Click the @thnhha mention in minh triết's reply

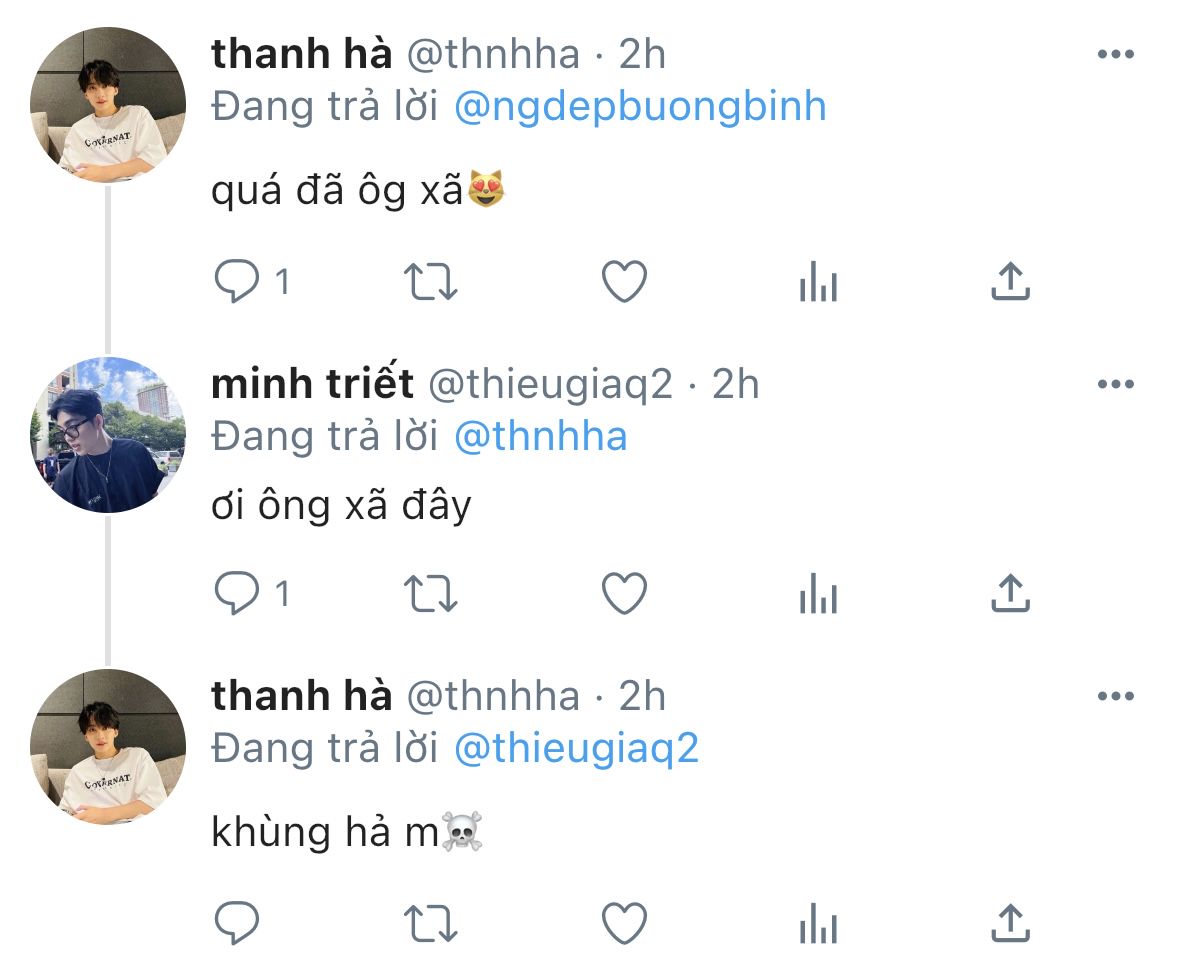click(540, 437)
